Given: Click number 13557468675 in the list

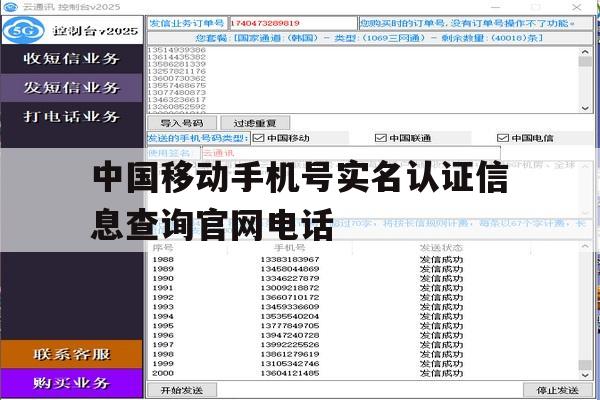Looking at the screenshot, I should (177, 85).
